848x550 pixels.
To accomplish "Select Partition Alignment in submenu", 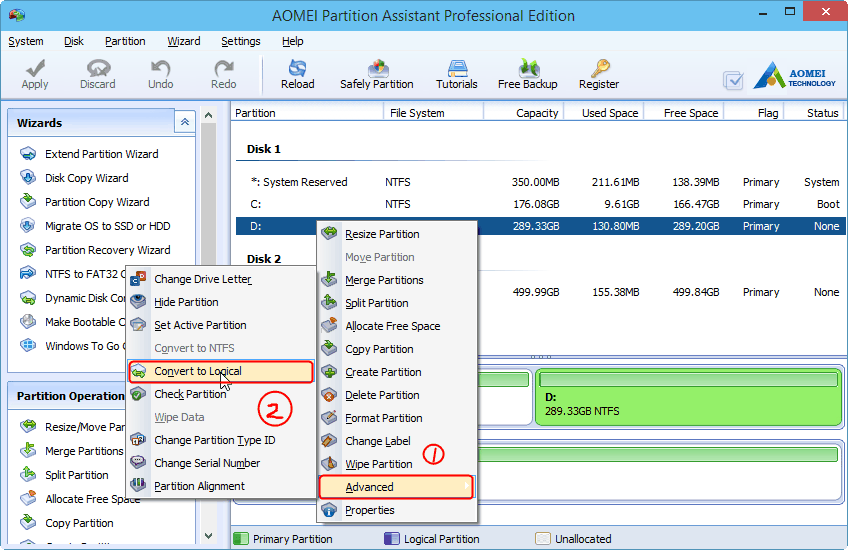I will pos(221,486).
